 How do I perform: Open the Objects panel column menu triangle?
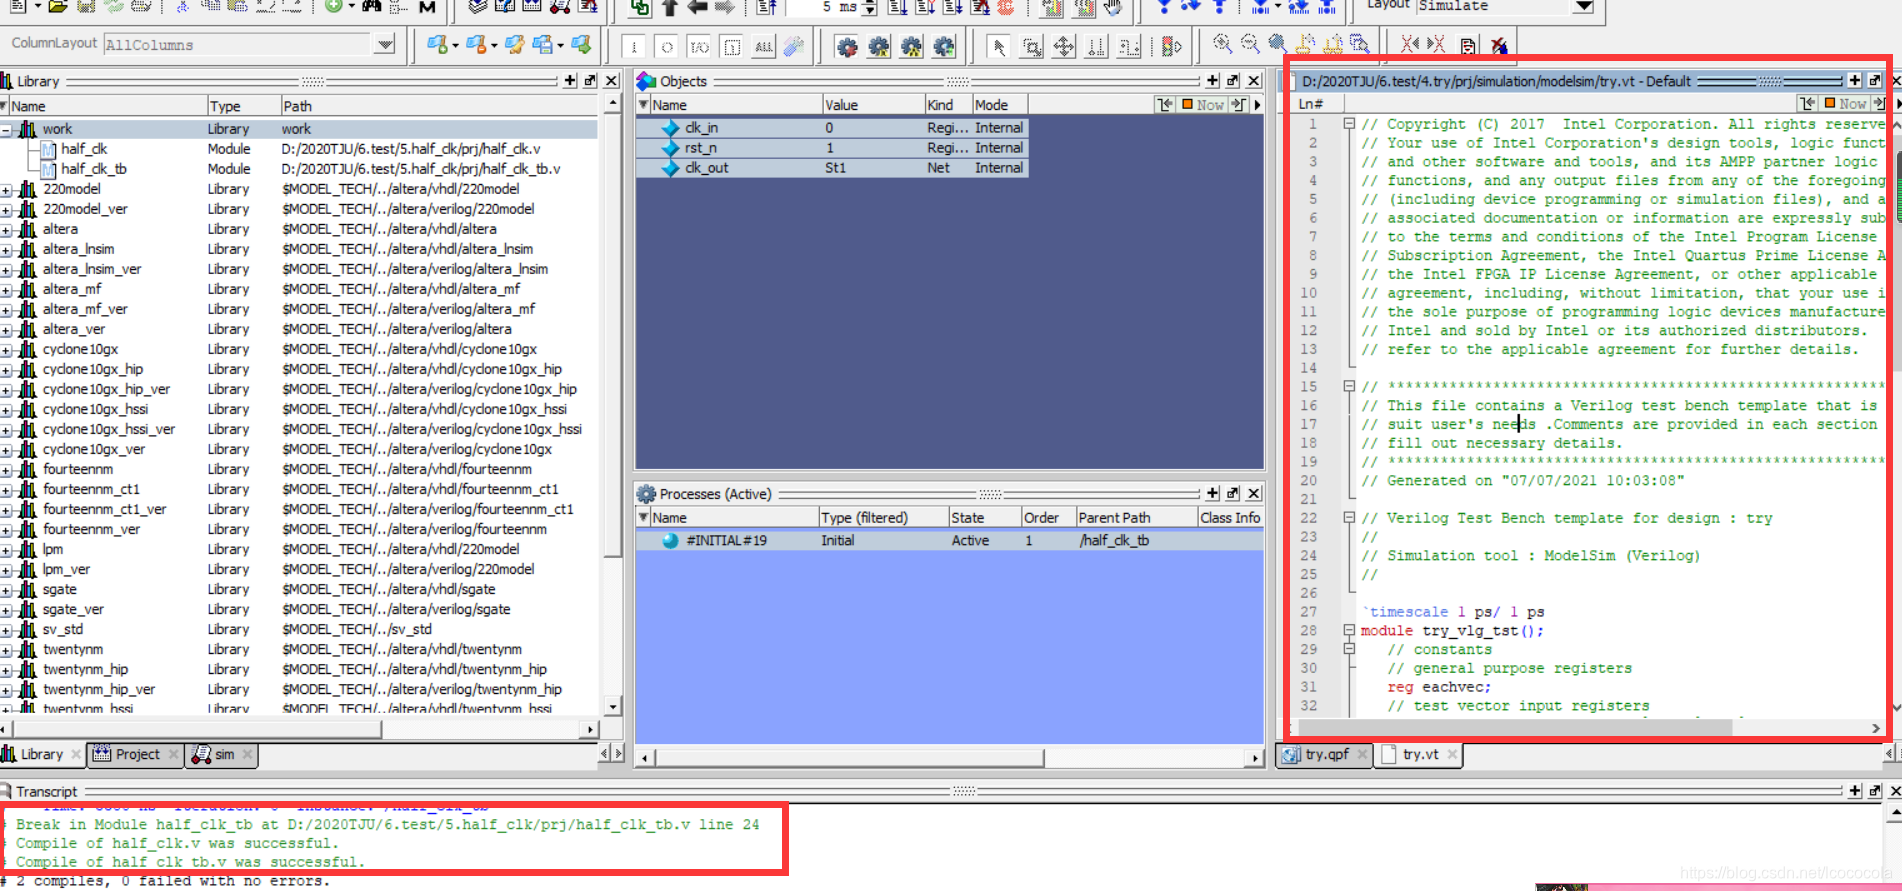tap(643, 104)
